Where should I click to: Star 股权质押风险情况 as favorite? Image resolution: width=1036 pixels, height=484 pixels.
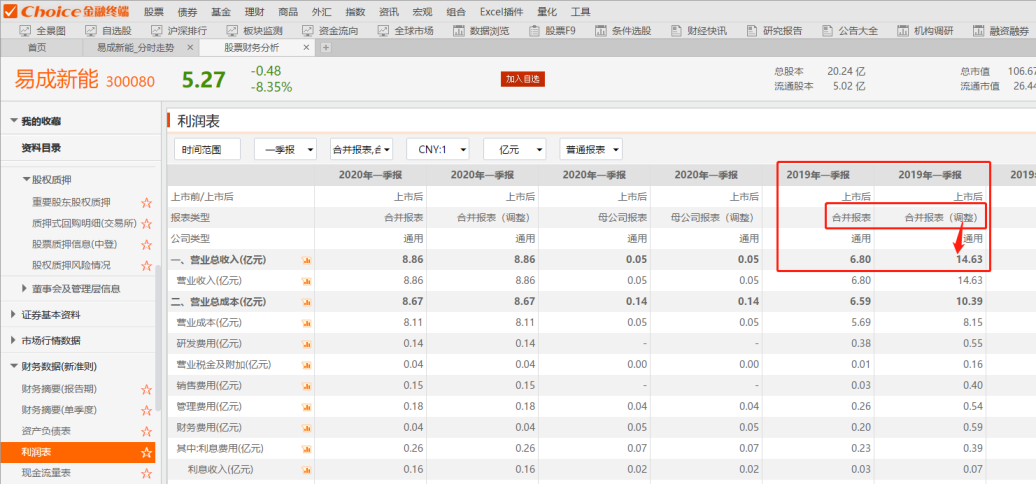click(147, 265)
